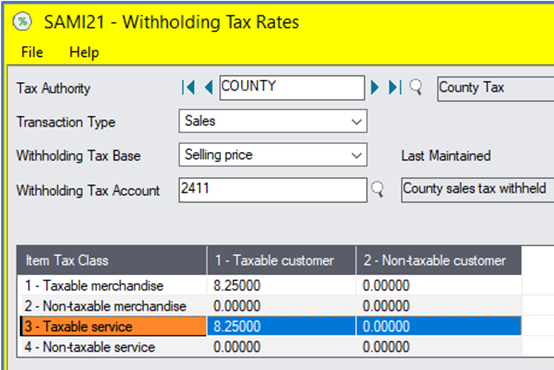554x370 pixels.
Task: Click the Item Tax Class column header
Action: point(112,260)
